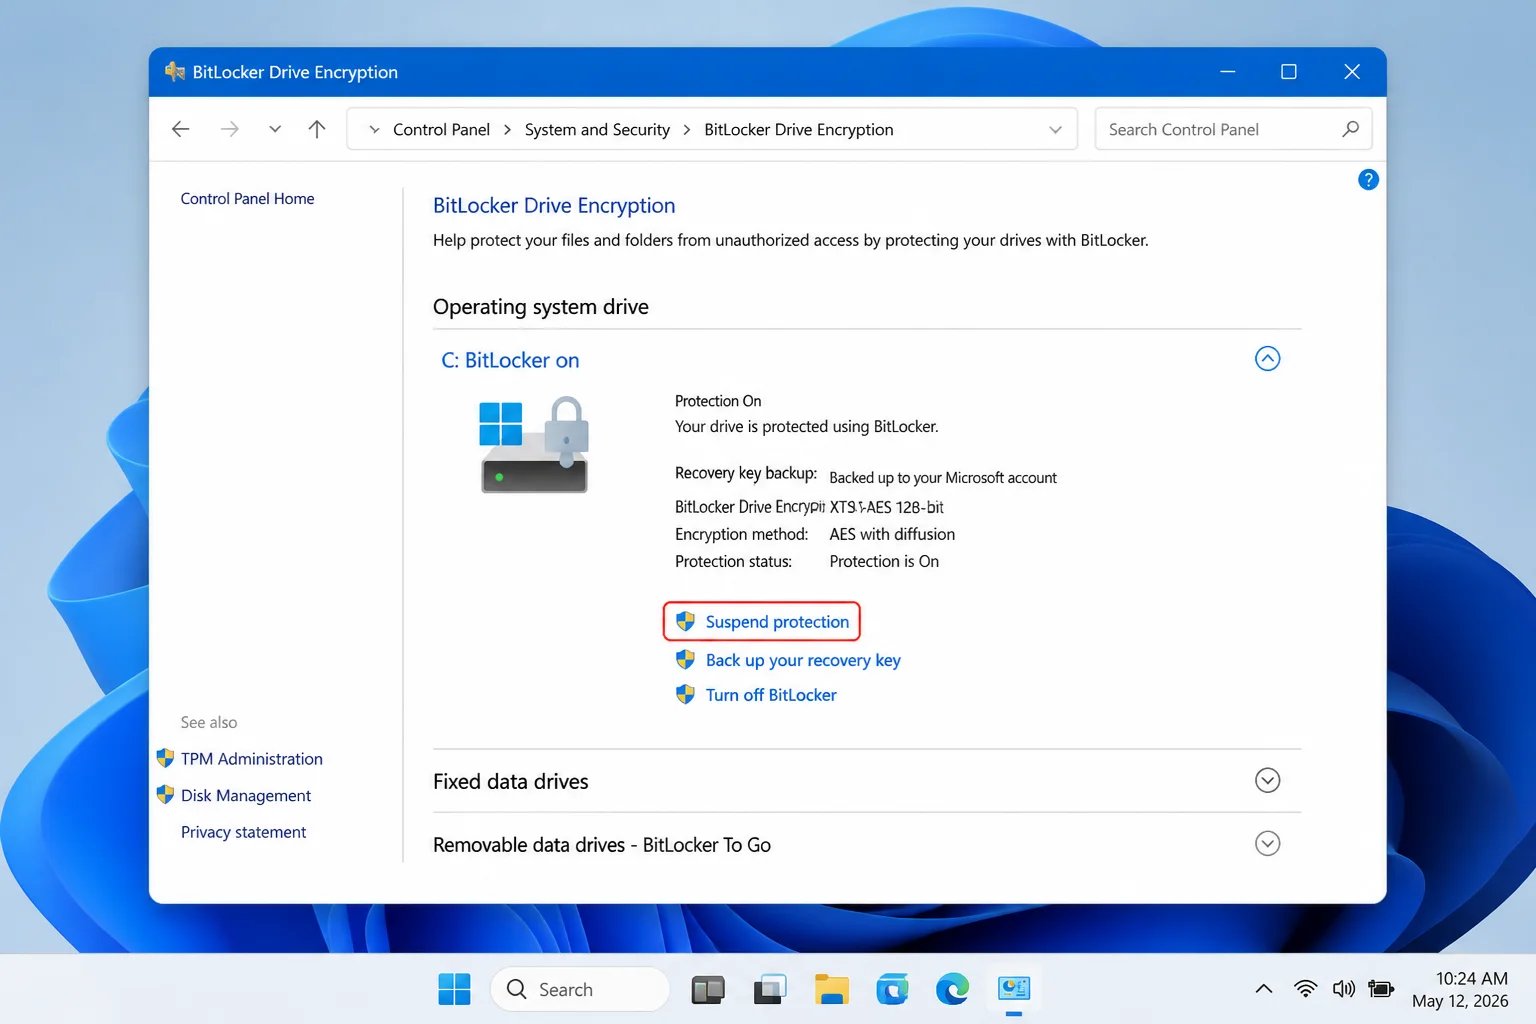Open the Wi-Fi network tray icon
The width and height of the screenshot is (1536, 1024).
coord(1305,989)
